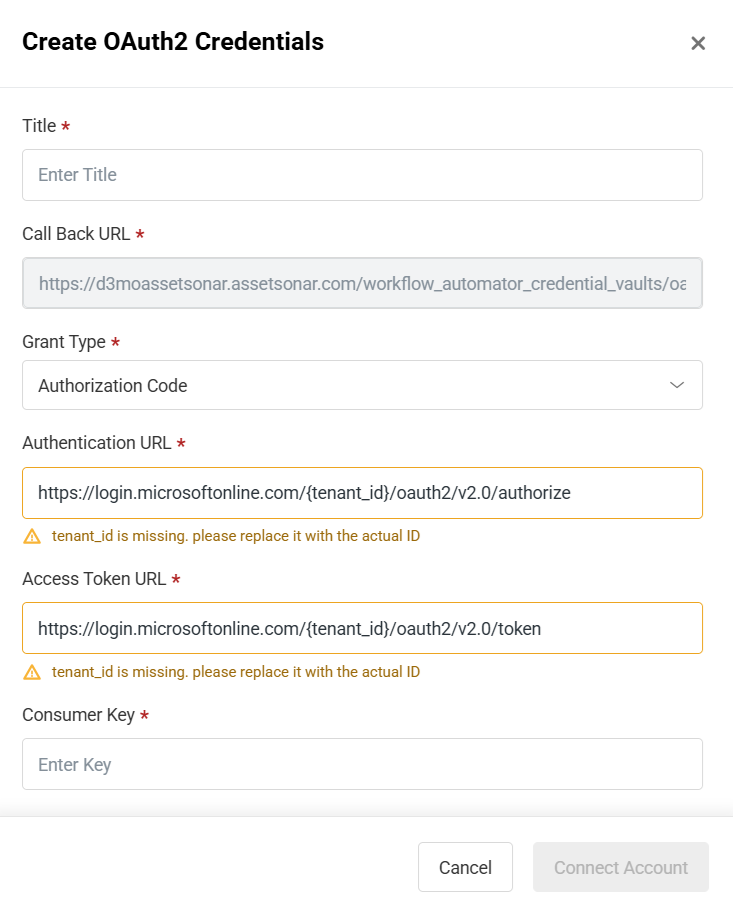Click the tenant_id warning message under Authentication URL

point(235,536)
